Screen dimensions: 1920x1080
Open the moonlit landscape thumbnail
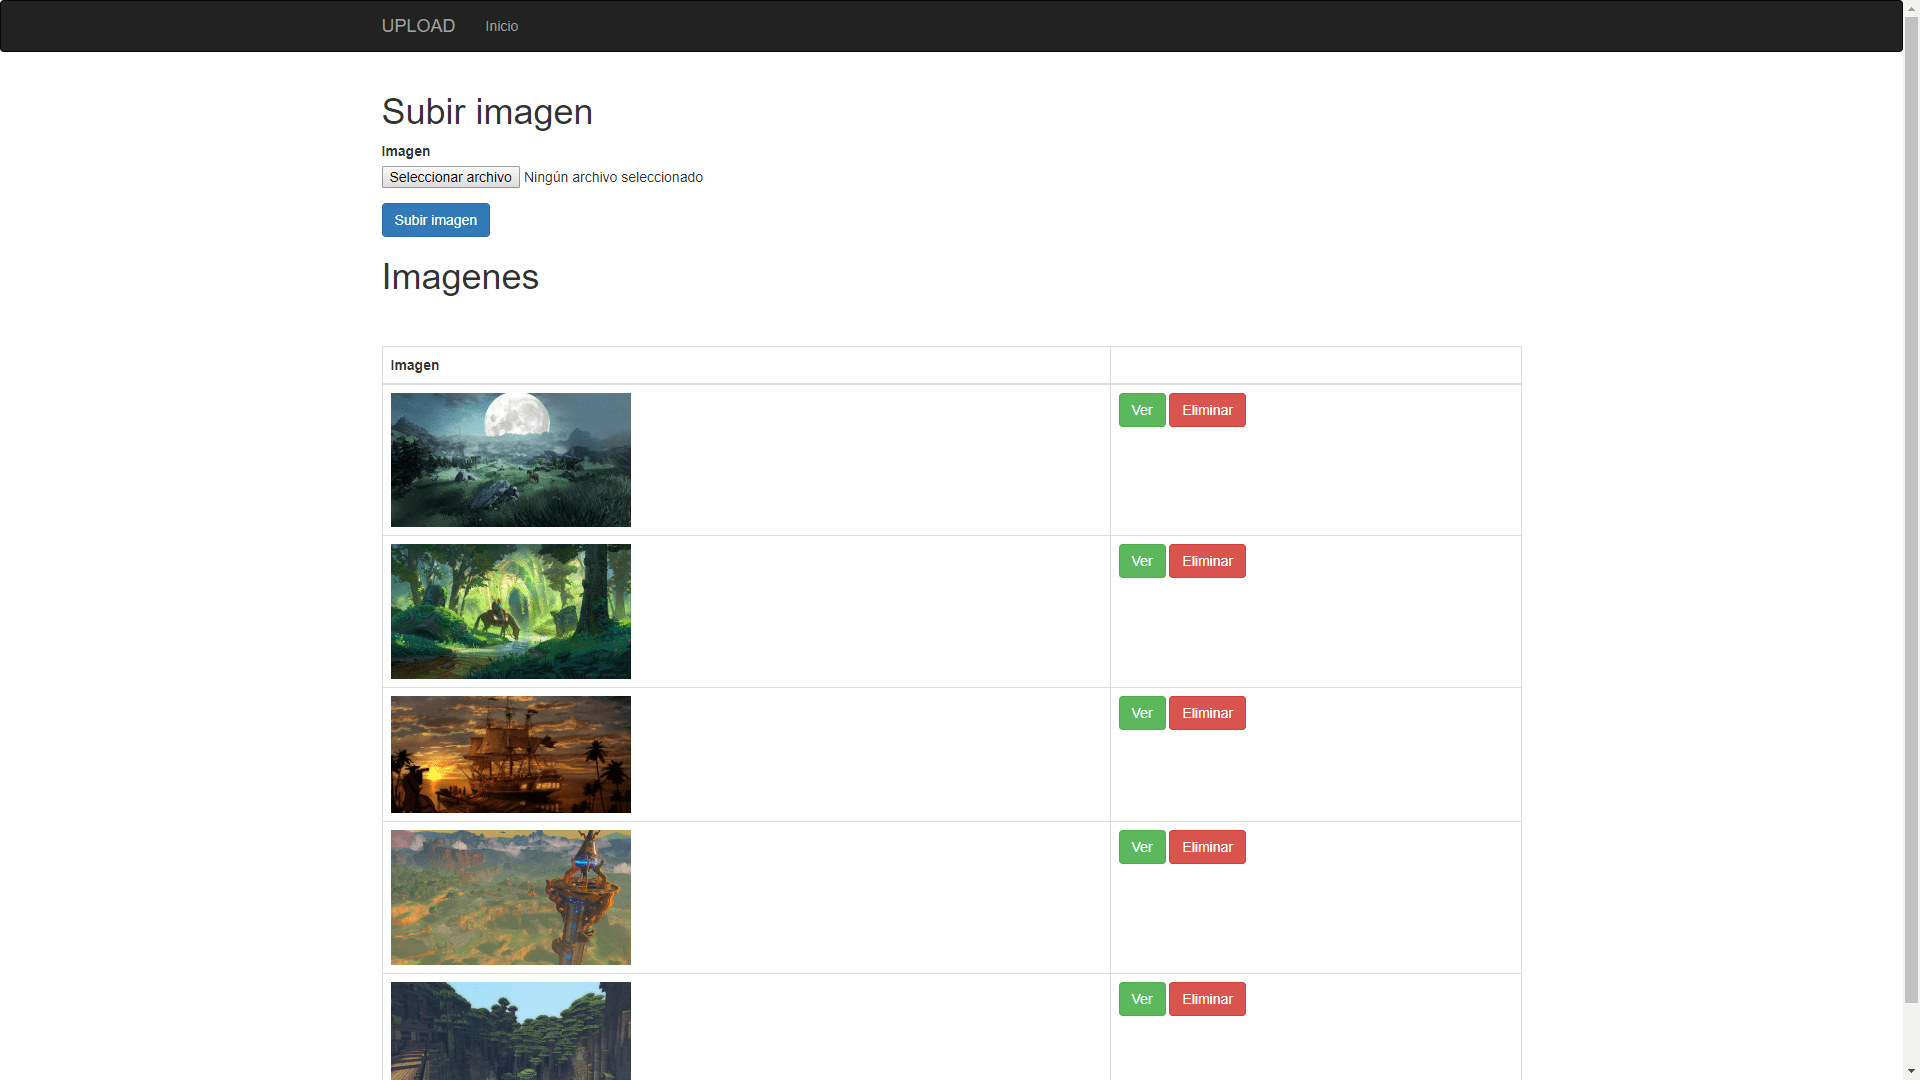pyautogui.click(x=510, y=459)
